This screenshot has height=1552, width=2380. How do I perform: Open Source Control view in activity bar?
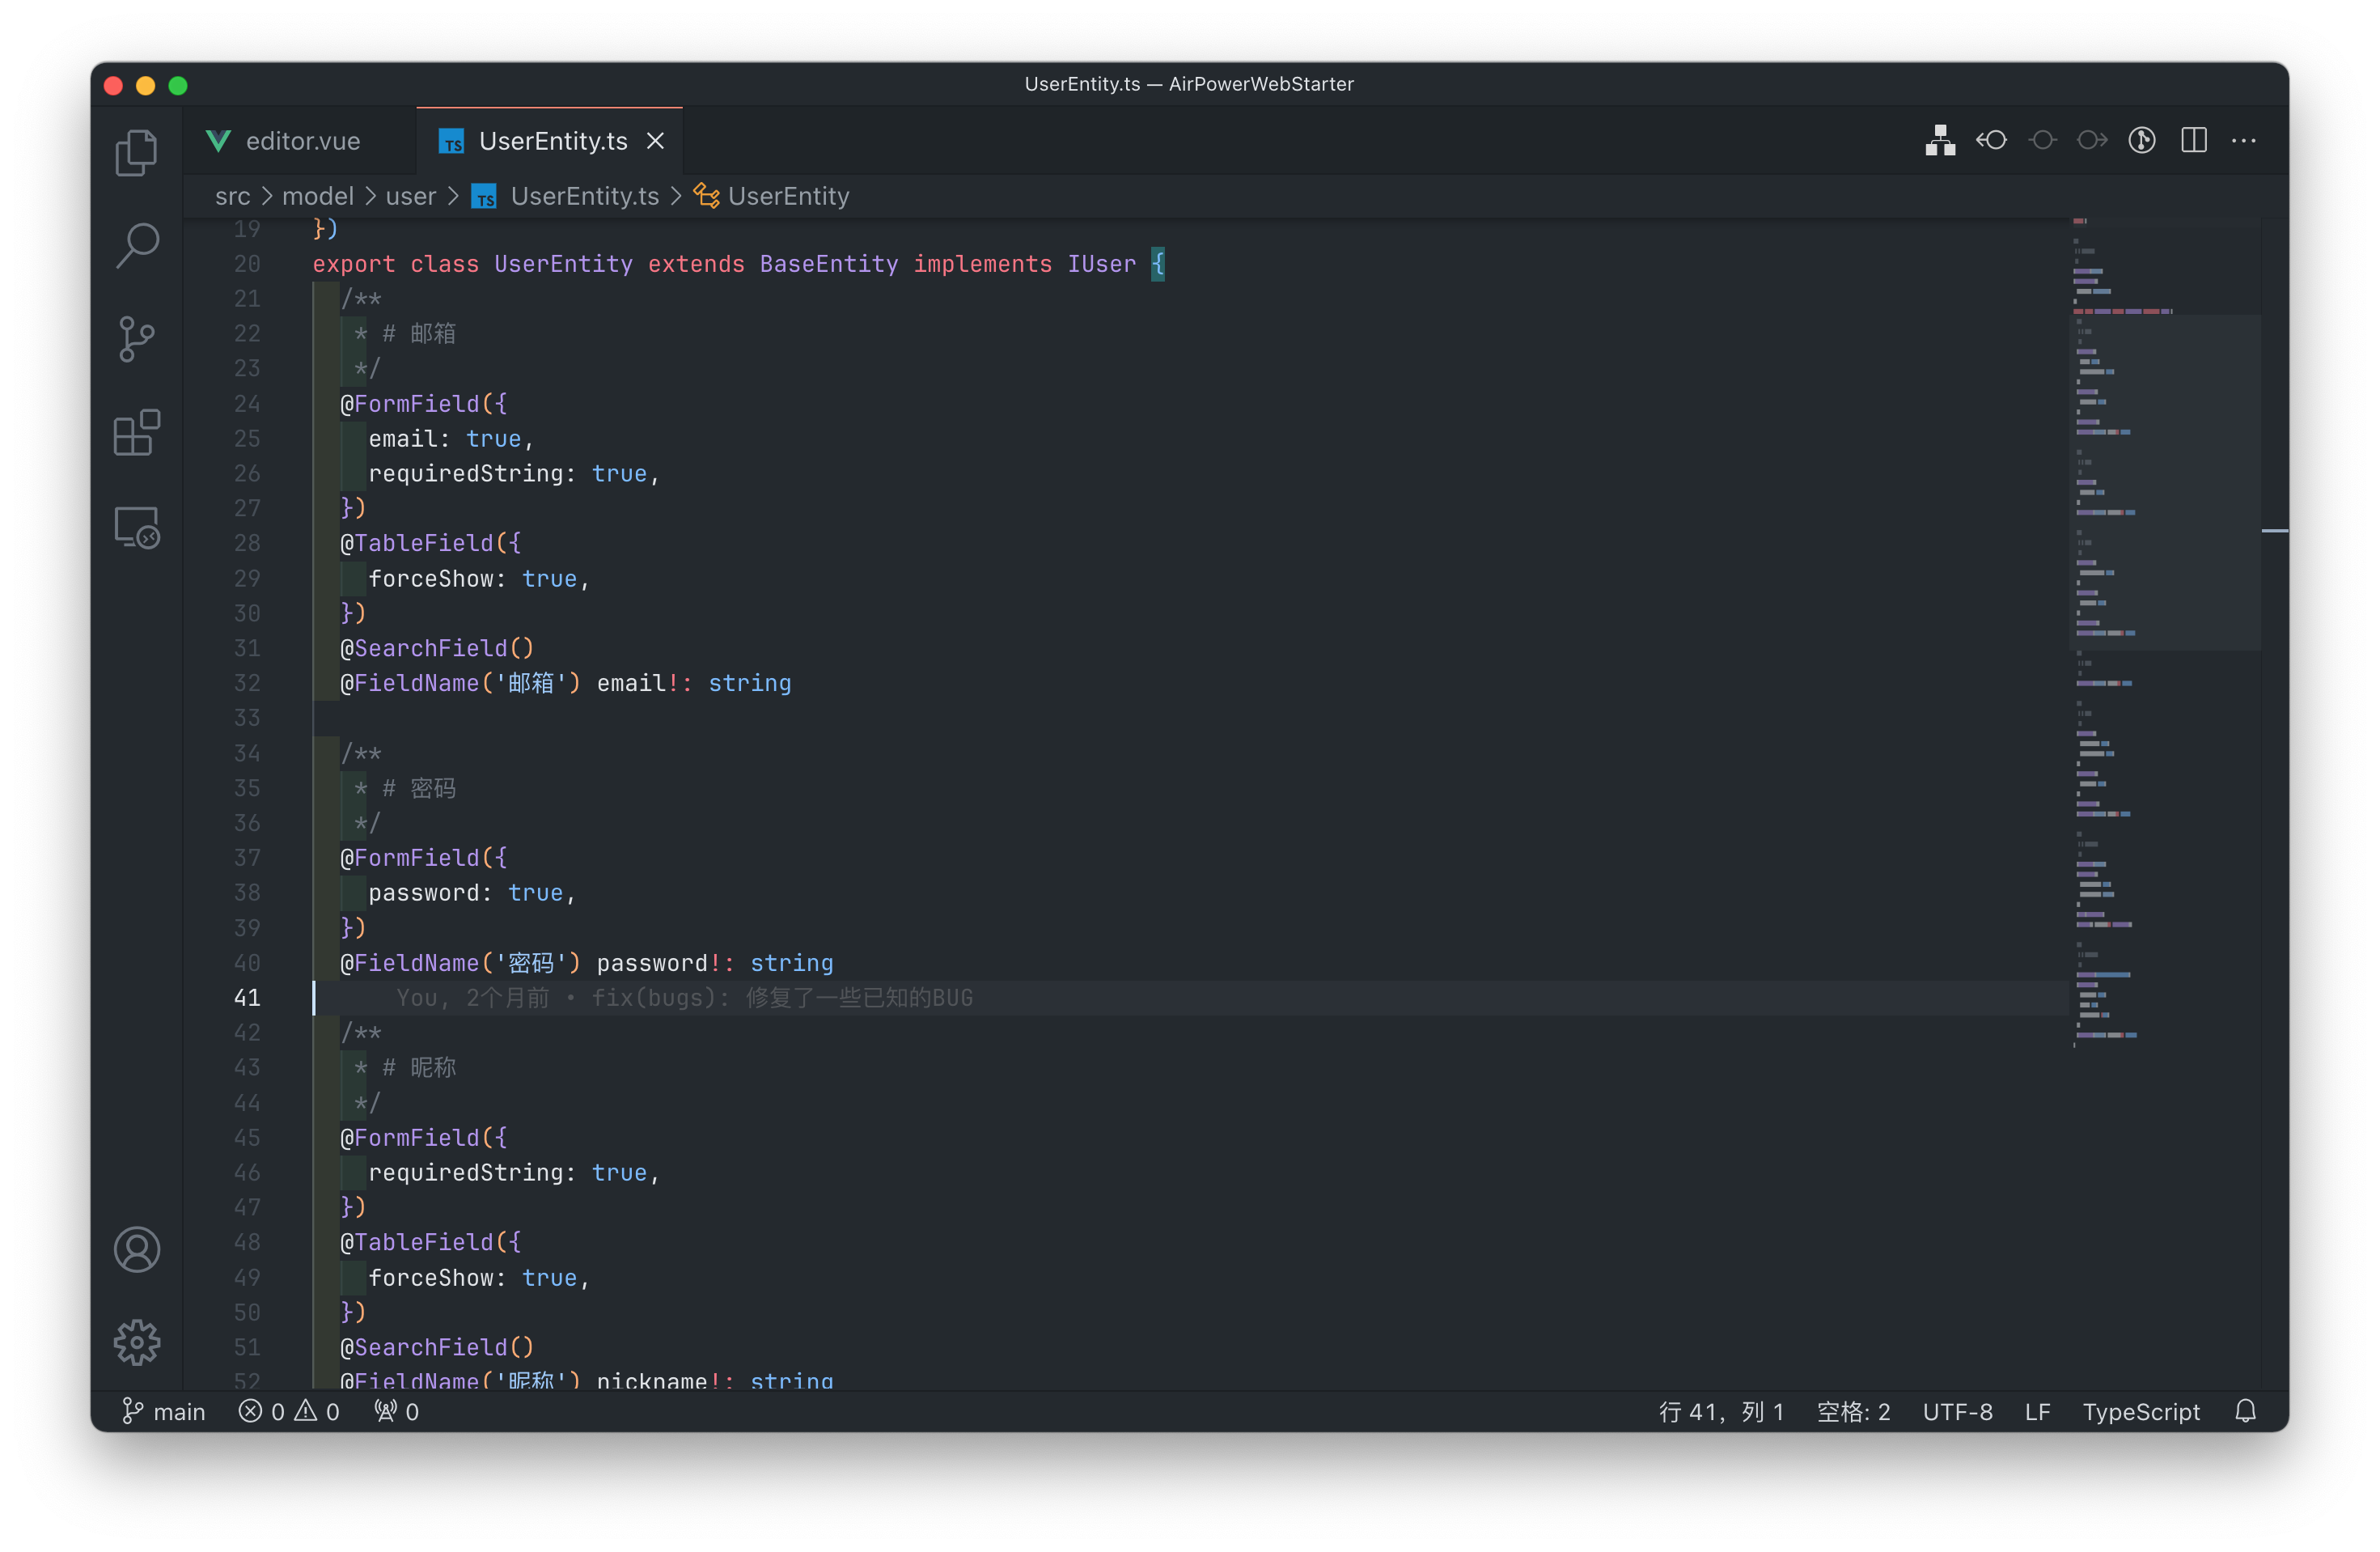click(137, 339)
